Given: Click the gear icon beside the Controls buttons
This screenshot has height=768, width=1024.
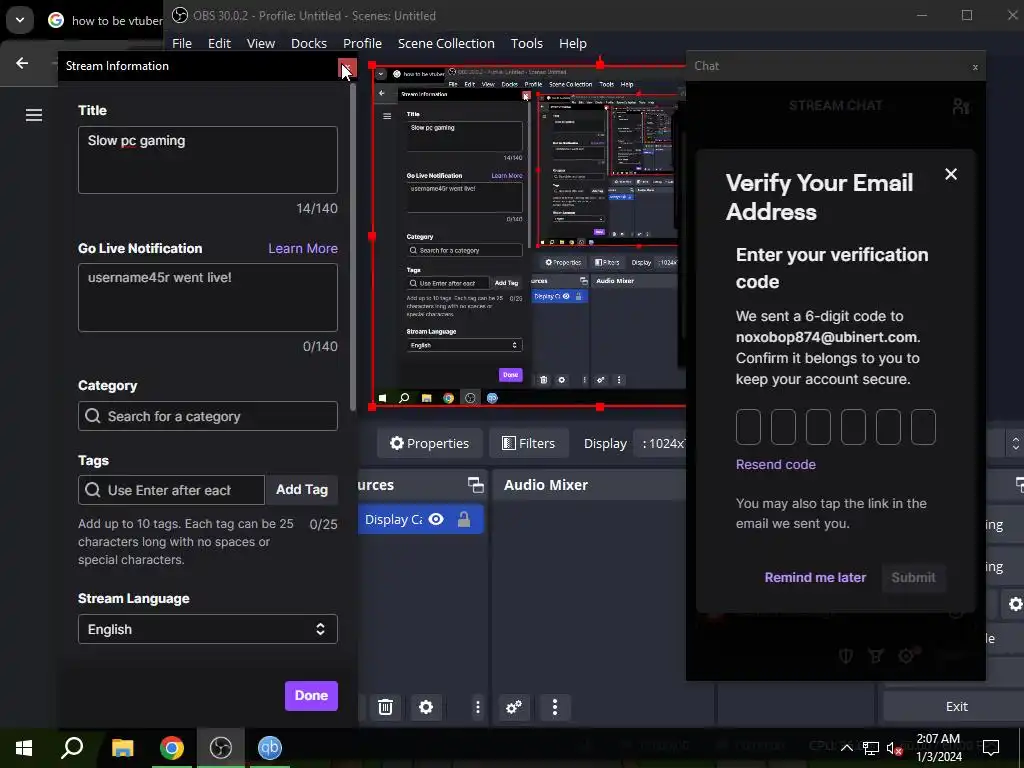Looking at the screenshot, I should pyautogui.click(x=1015, y=604).
